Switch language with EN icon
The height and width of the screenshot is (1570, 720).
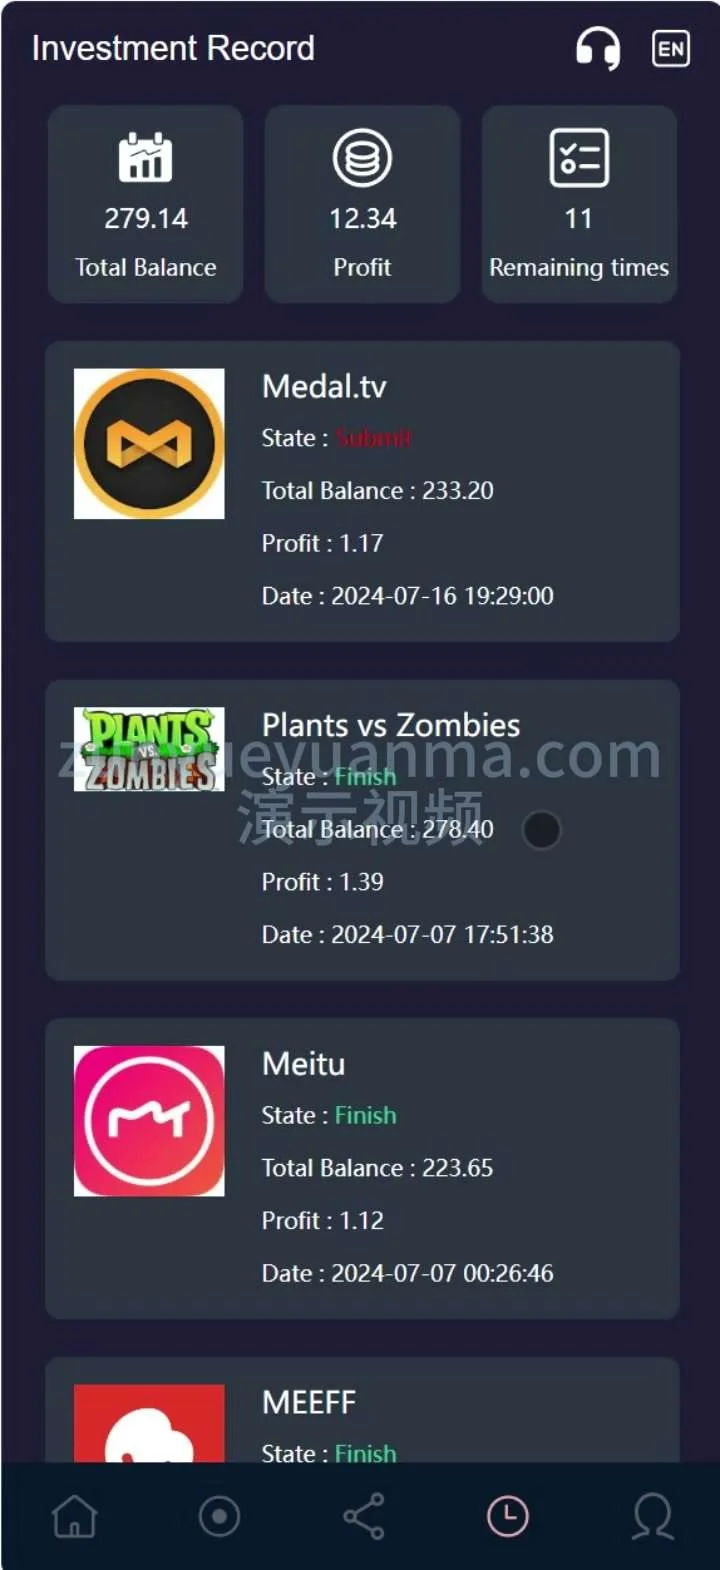pos(671,48)
